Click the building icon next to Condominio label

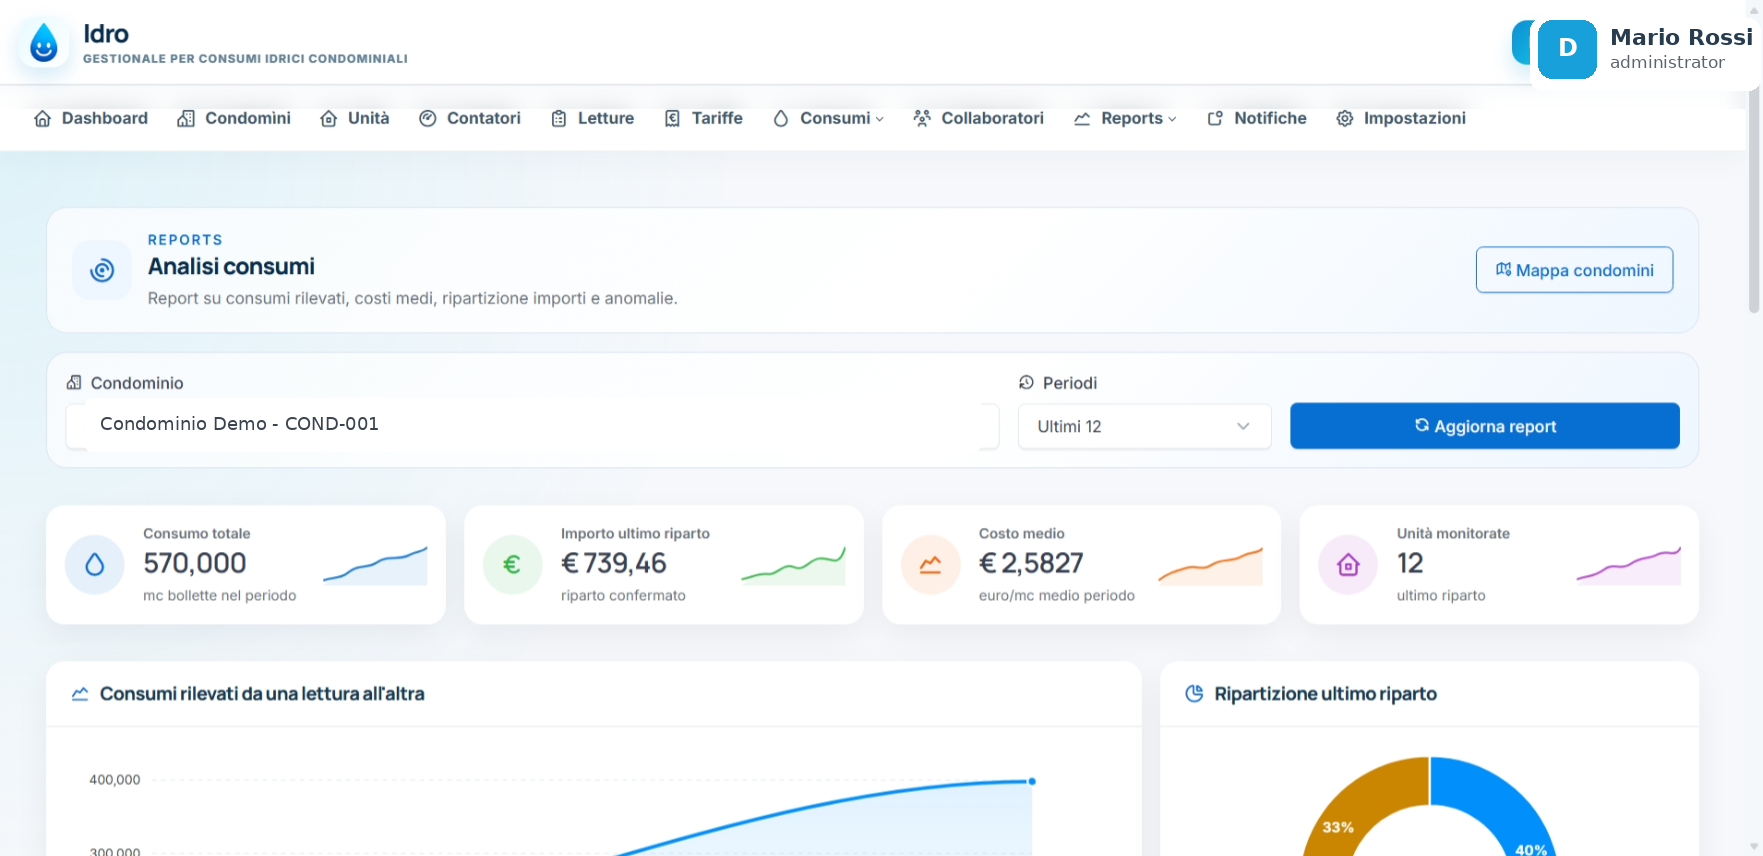click(74, 383)
